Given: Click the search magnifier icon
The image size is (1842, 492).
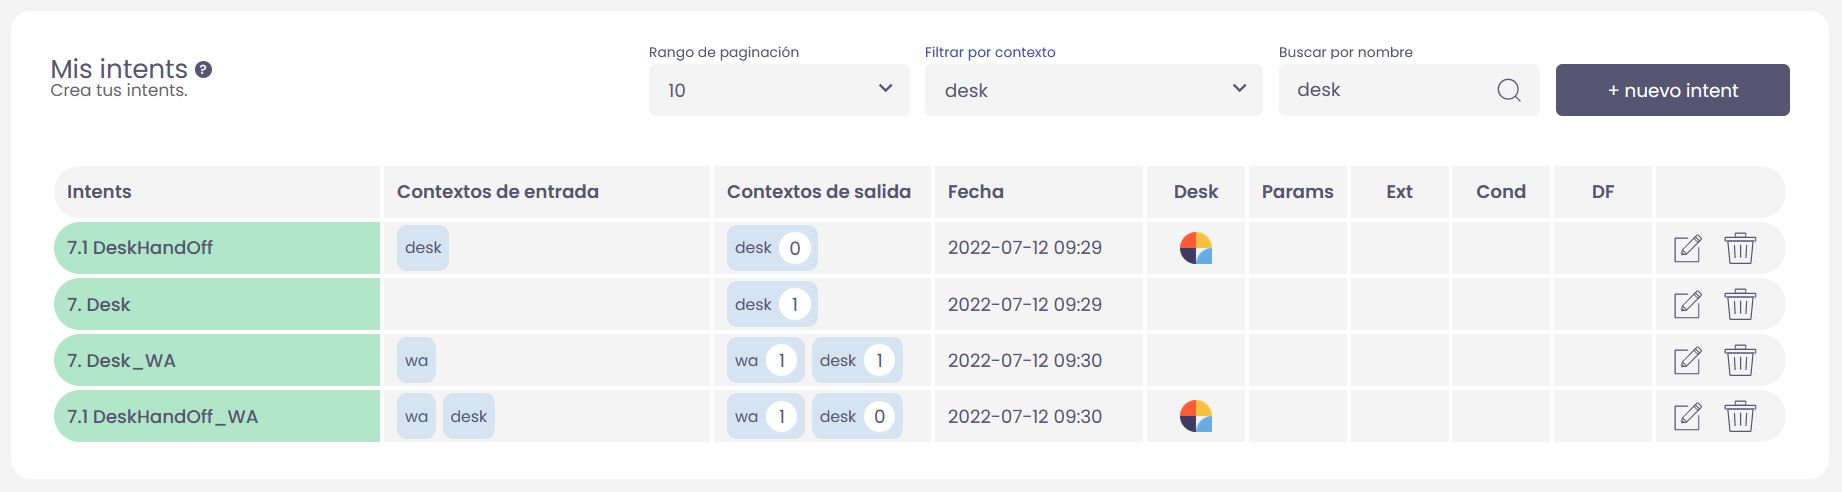Looking at the screenshot, I should [x=1509, y=91].
